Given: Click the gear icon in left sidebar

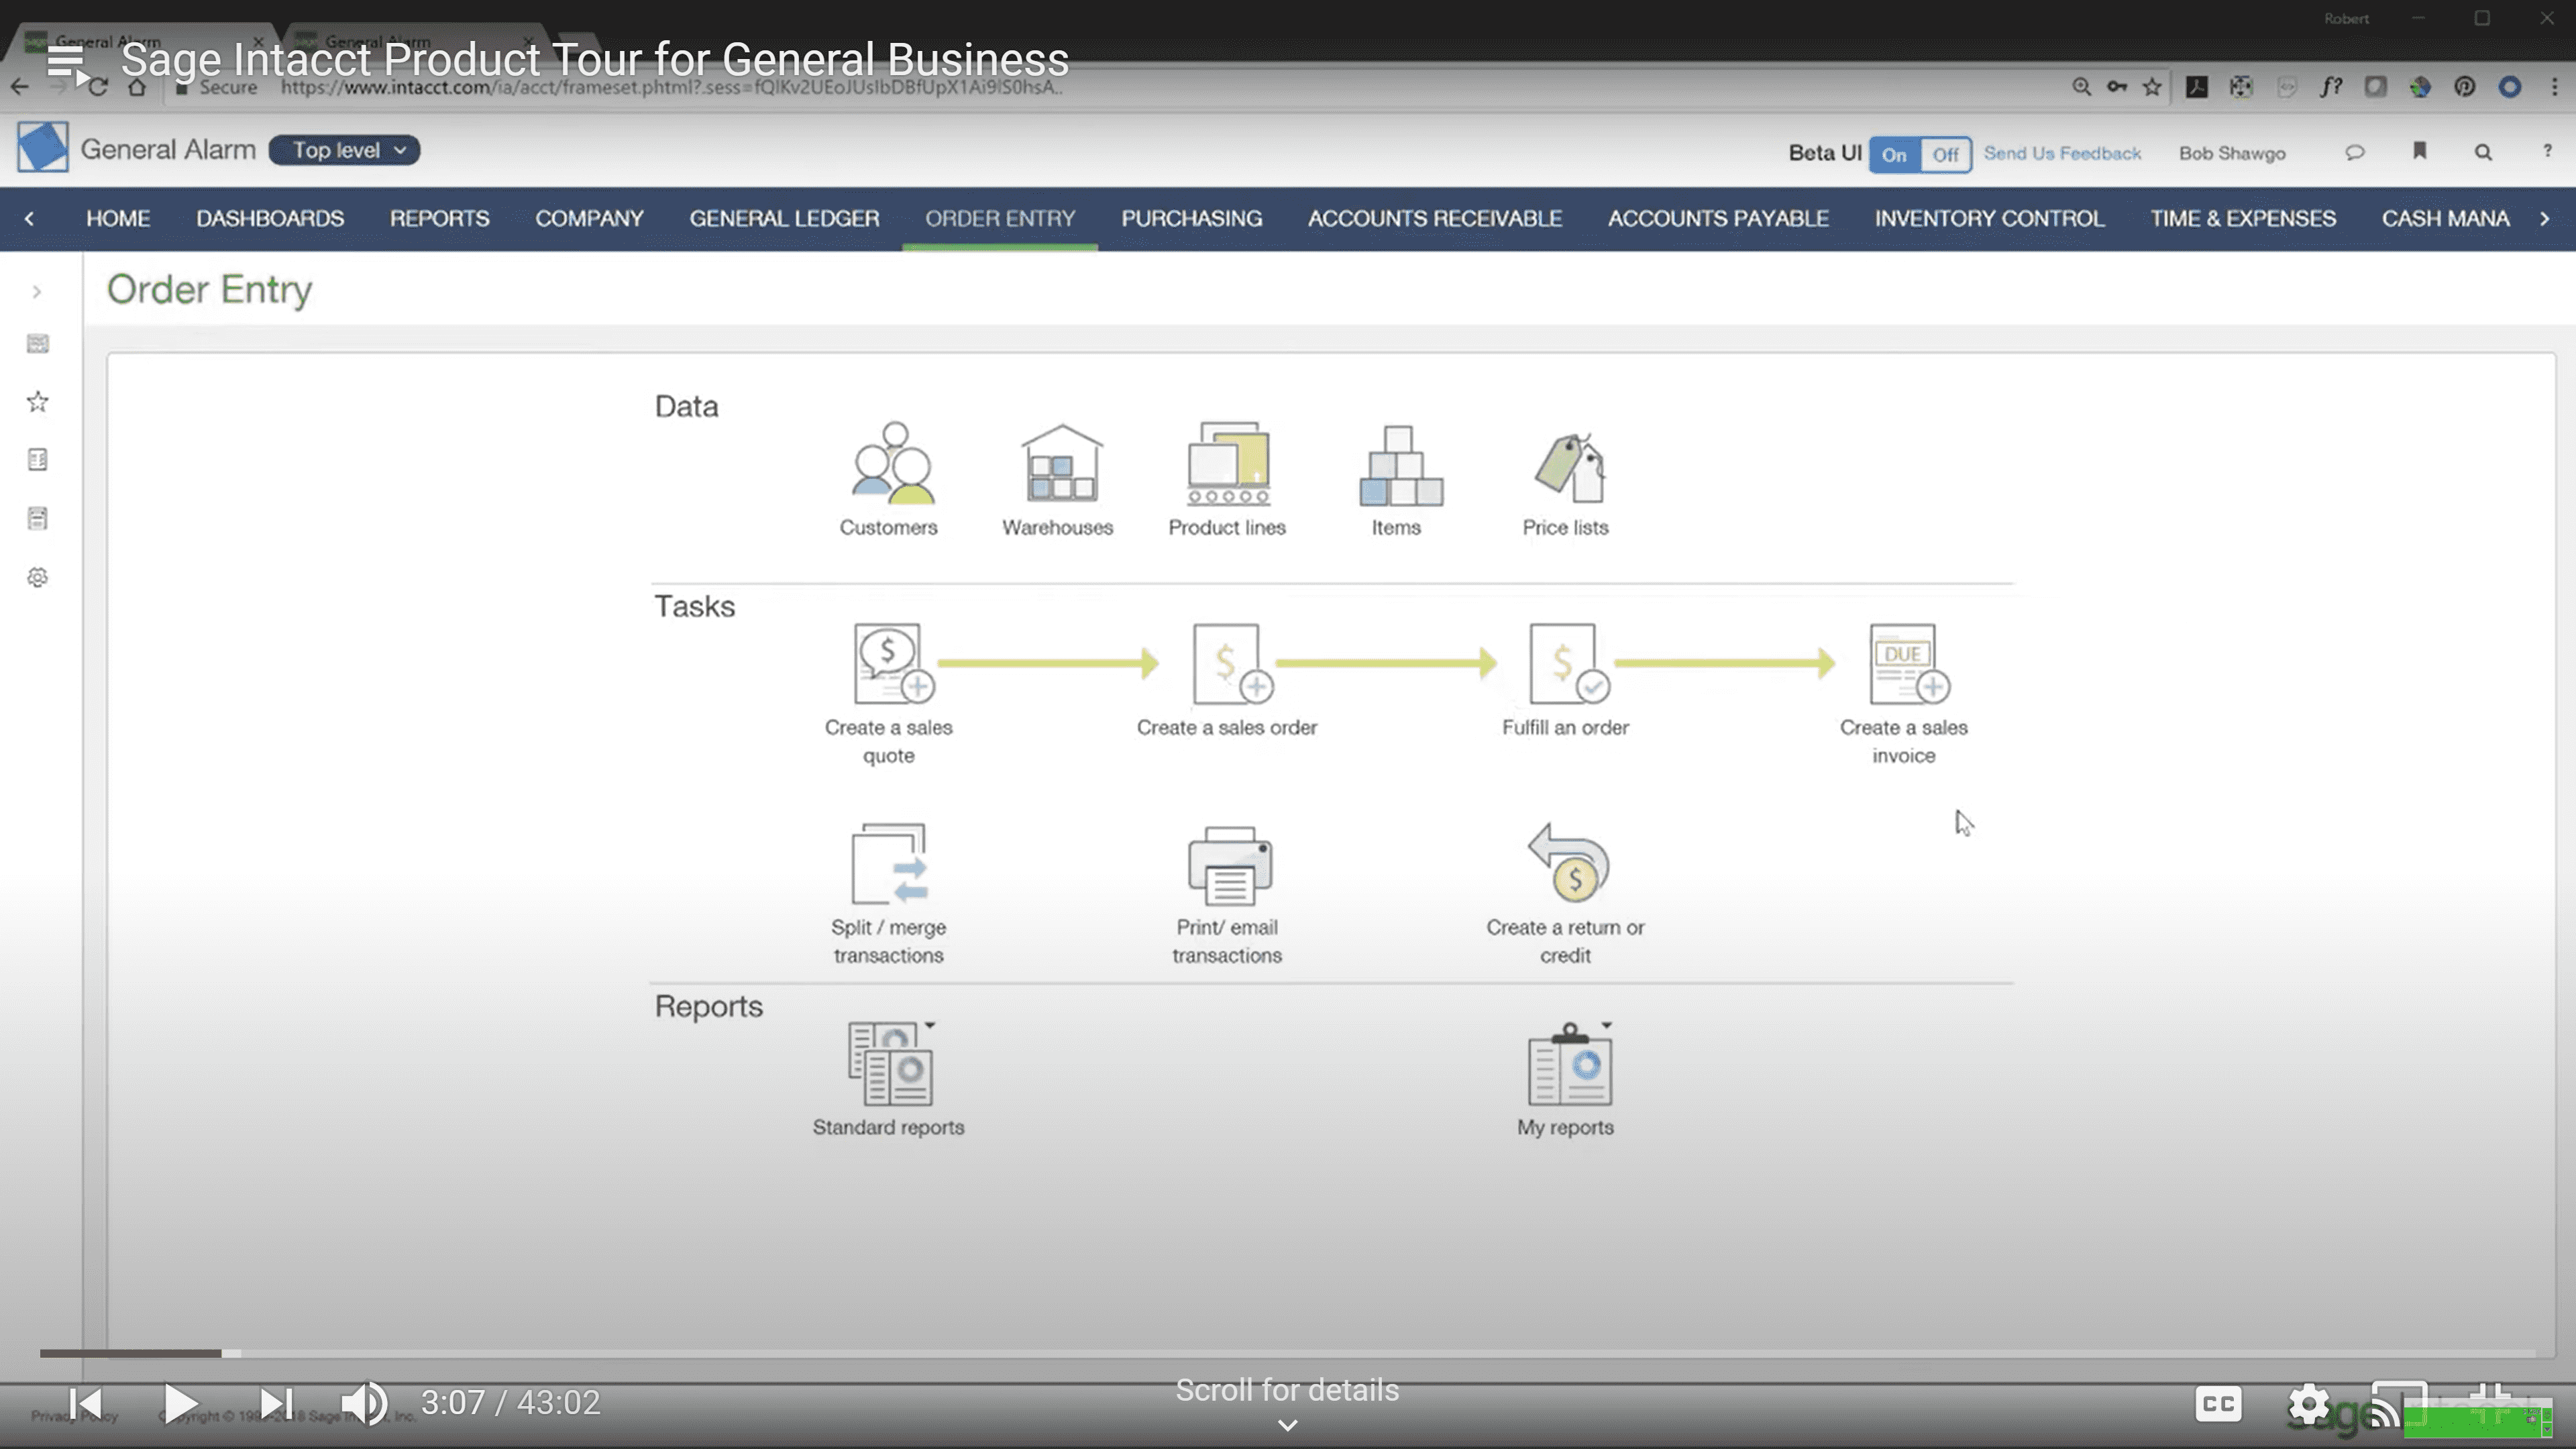Looking at the screenshot, I should click(x=38, y=577).
